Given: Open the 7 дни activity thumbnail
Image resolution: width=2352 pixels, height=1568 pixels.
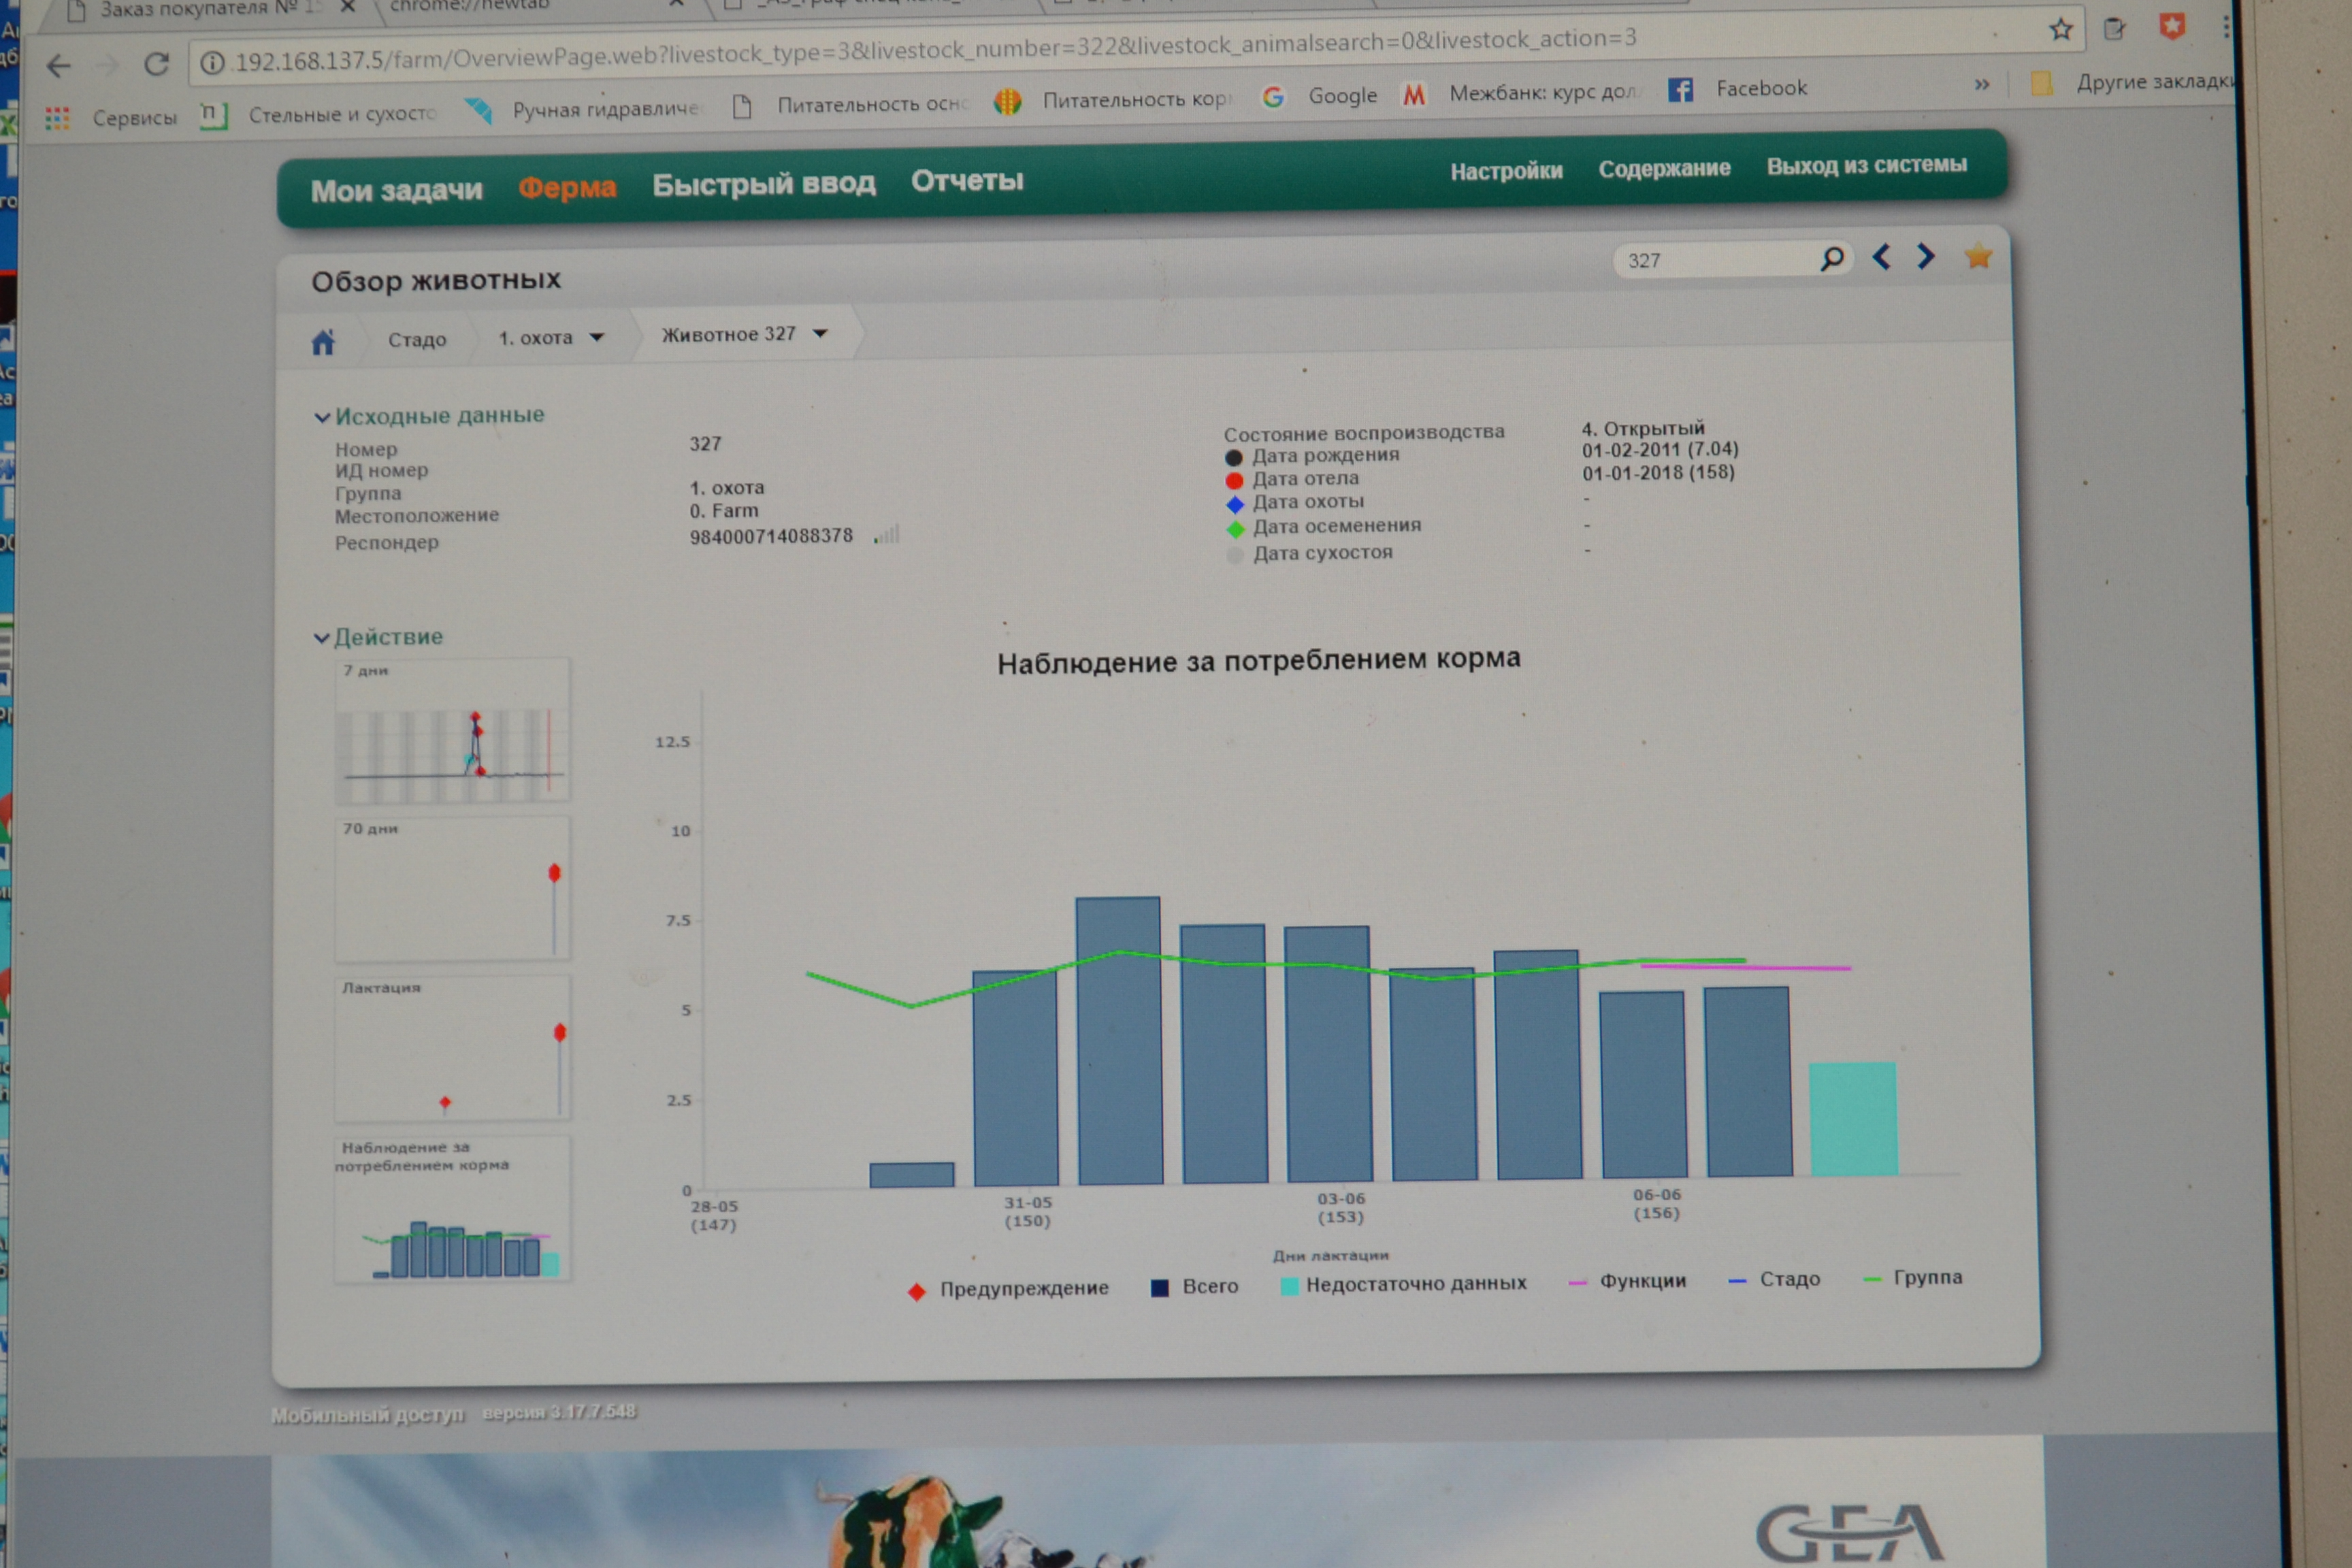Looking at the screenshot, I should point(452,730).
